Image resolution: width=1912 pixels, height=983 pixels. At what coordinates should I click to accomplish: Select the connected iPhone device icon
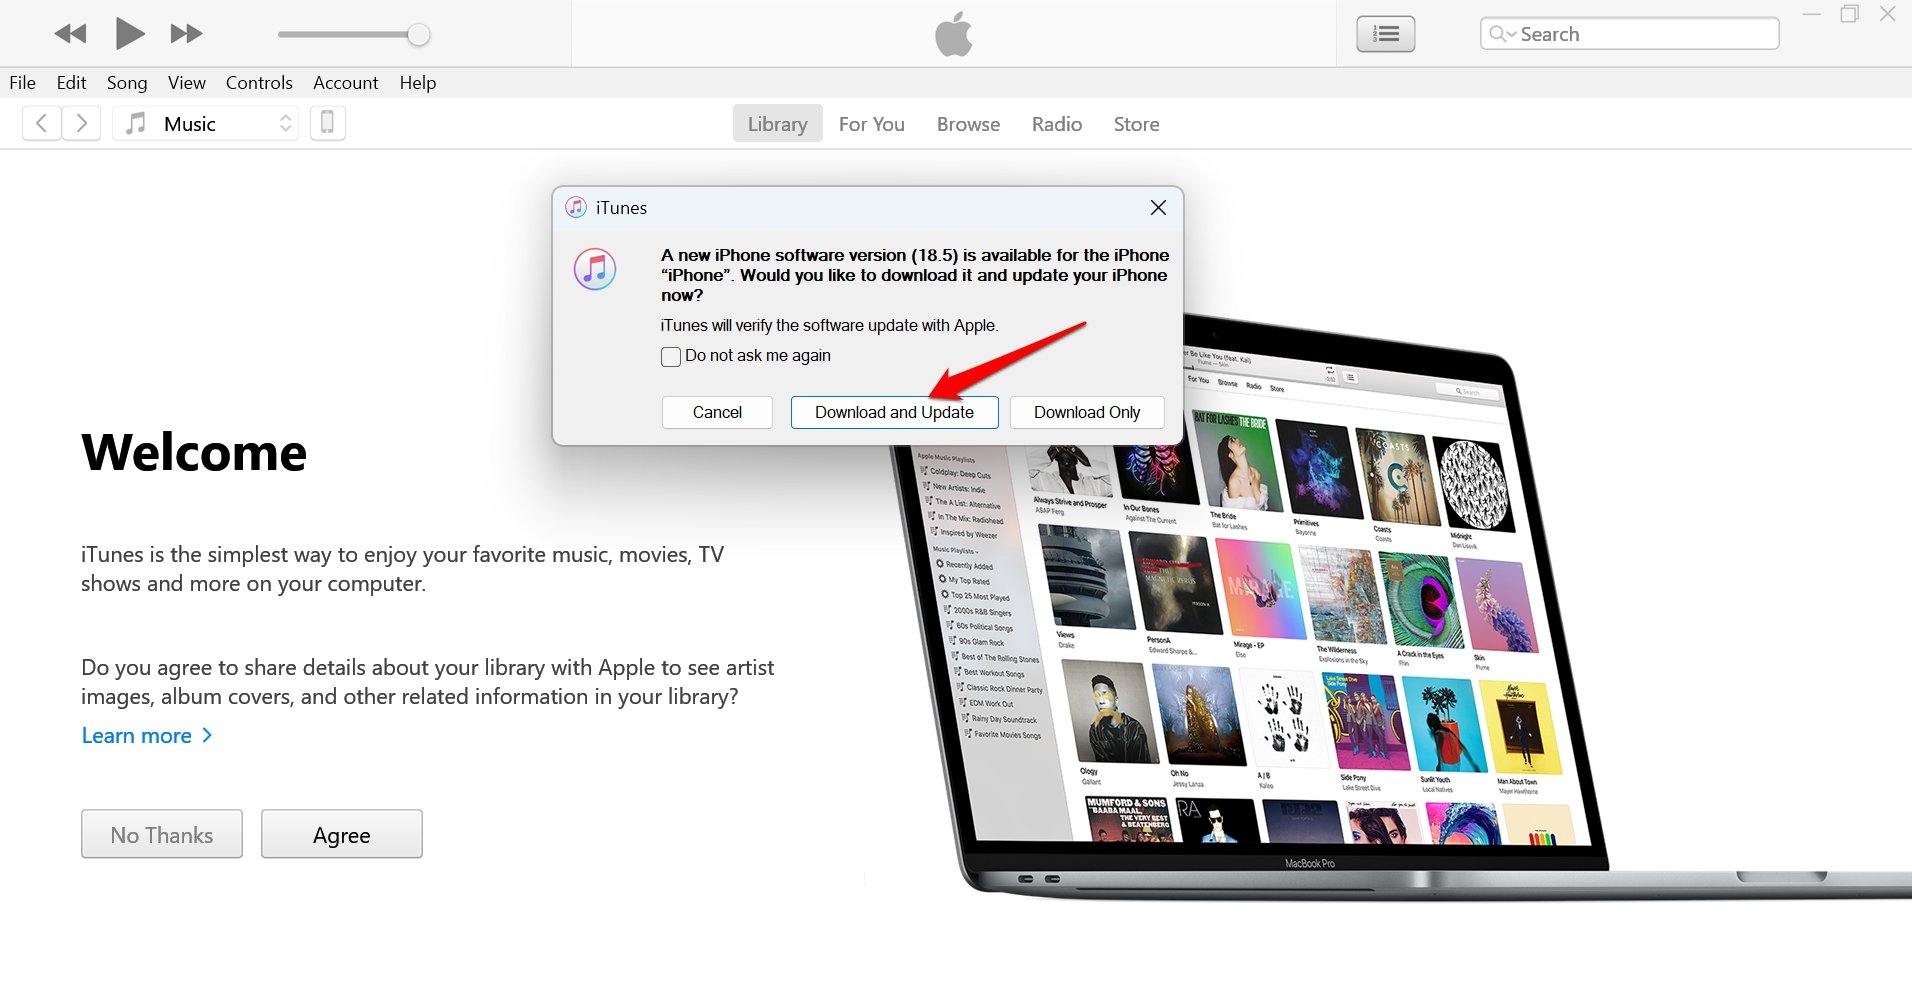pyautogui.click(x=327, y=122)
